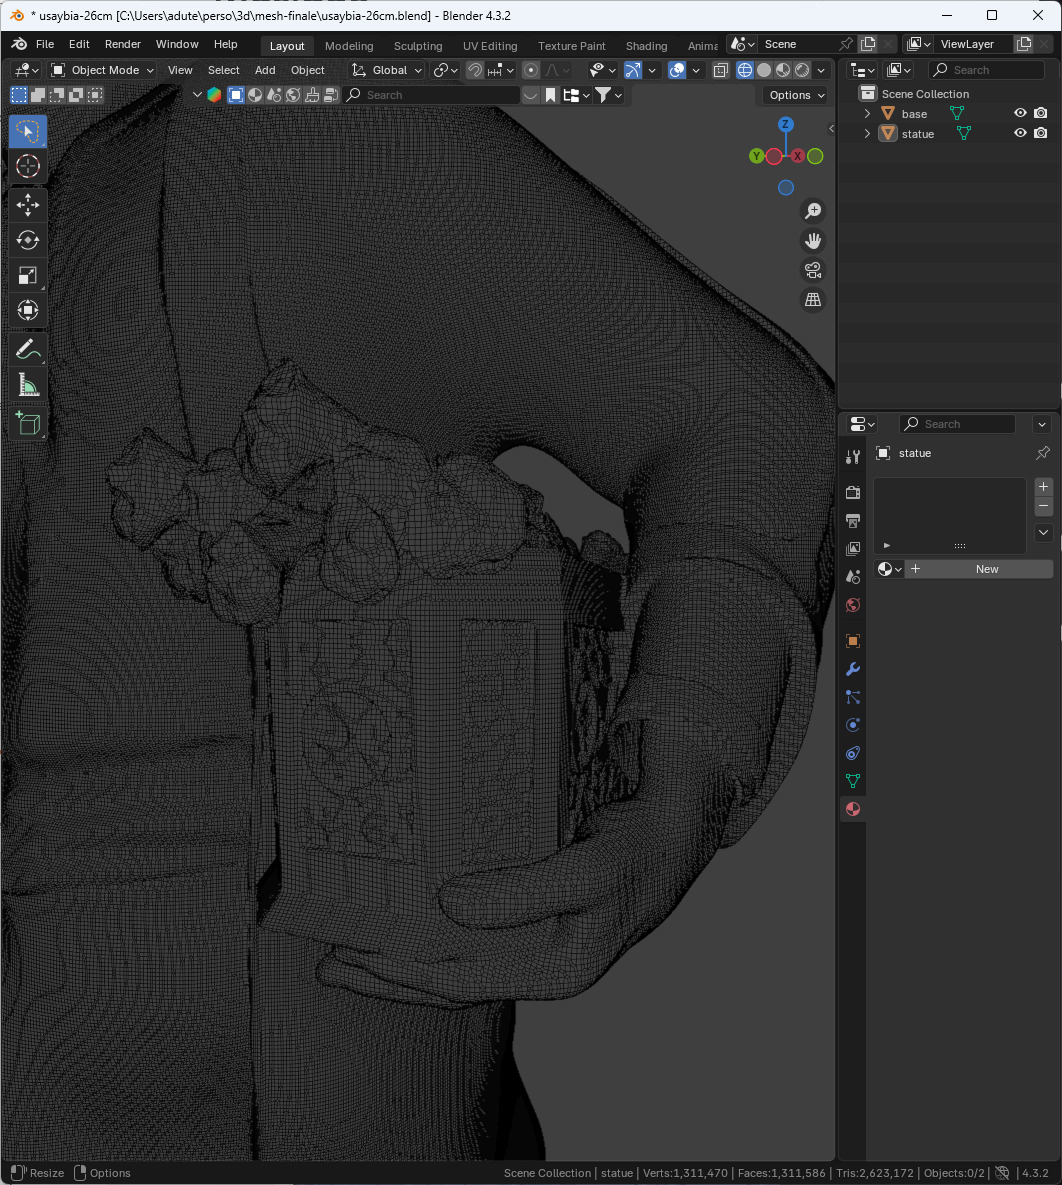Viewport: 1062px width, 1185px height.
Task: Hide the statue object in viewport
Action: pyautogui.click(x=1020, y=133)
